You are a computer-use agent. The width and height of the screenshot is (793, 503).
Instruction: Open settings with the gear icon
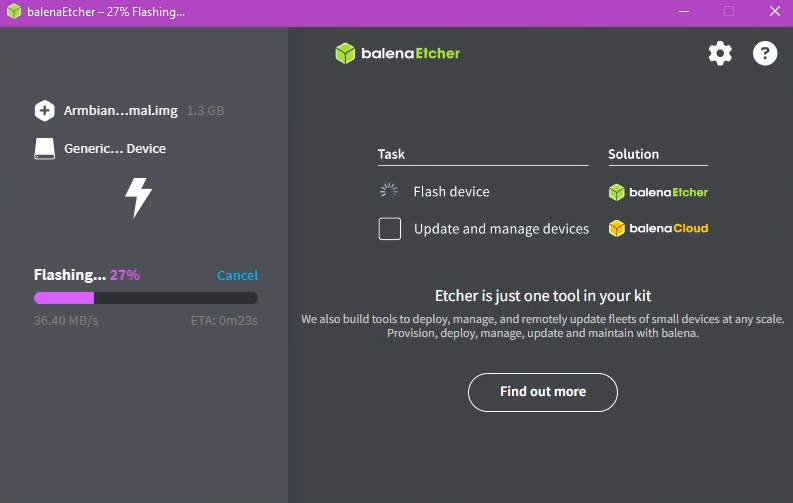[x=720, y=53]
